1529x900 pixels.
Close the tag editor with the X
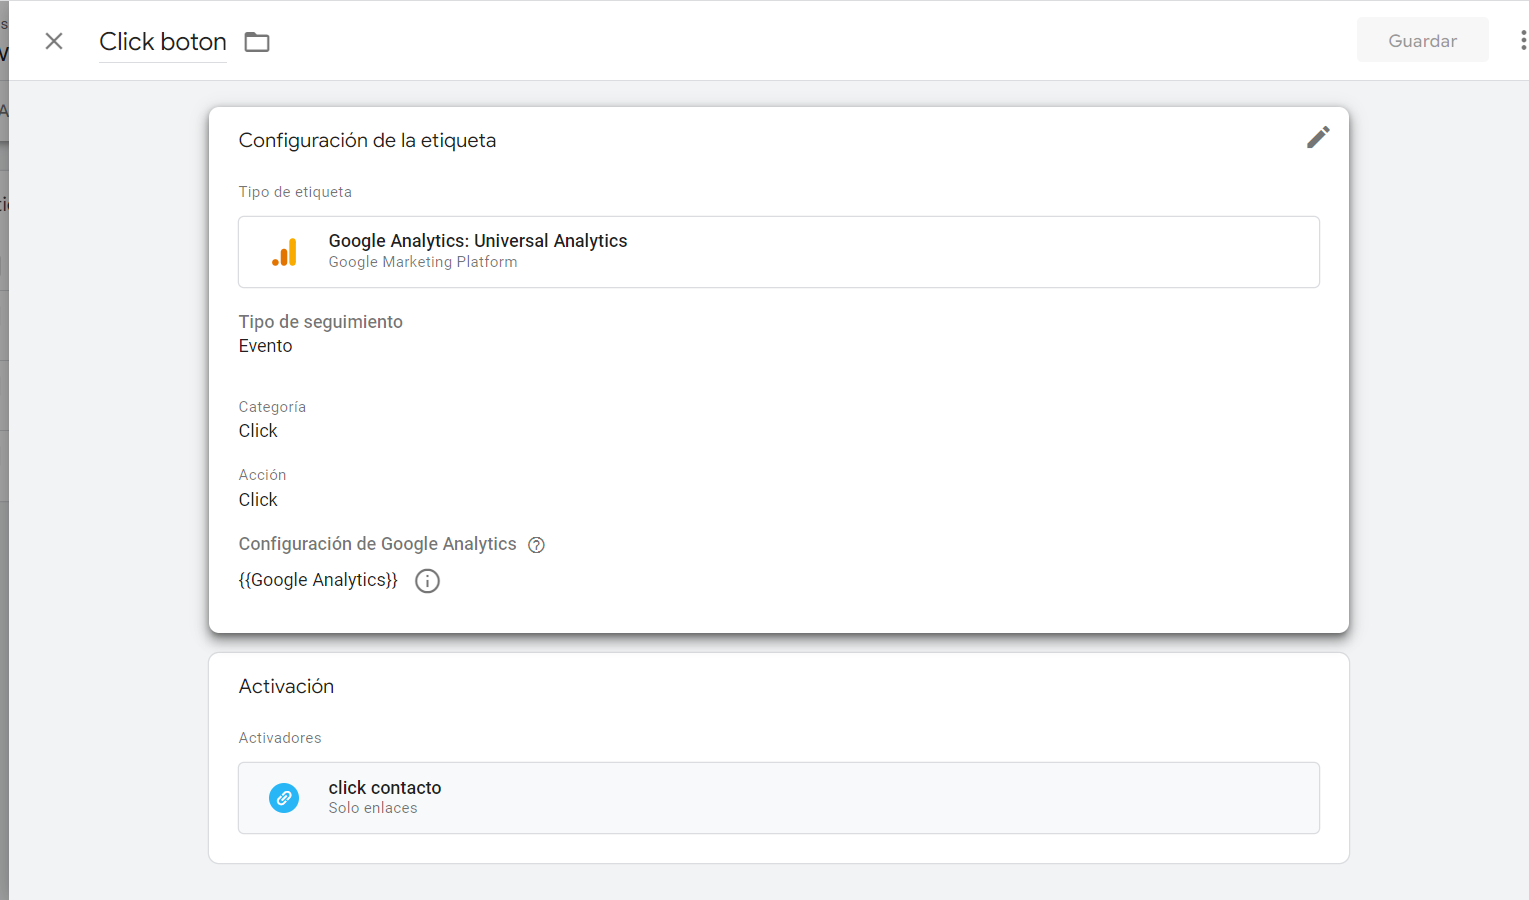[x=54, y=41]
